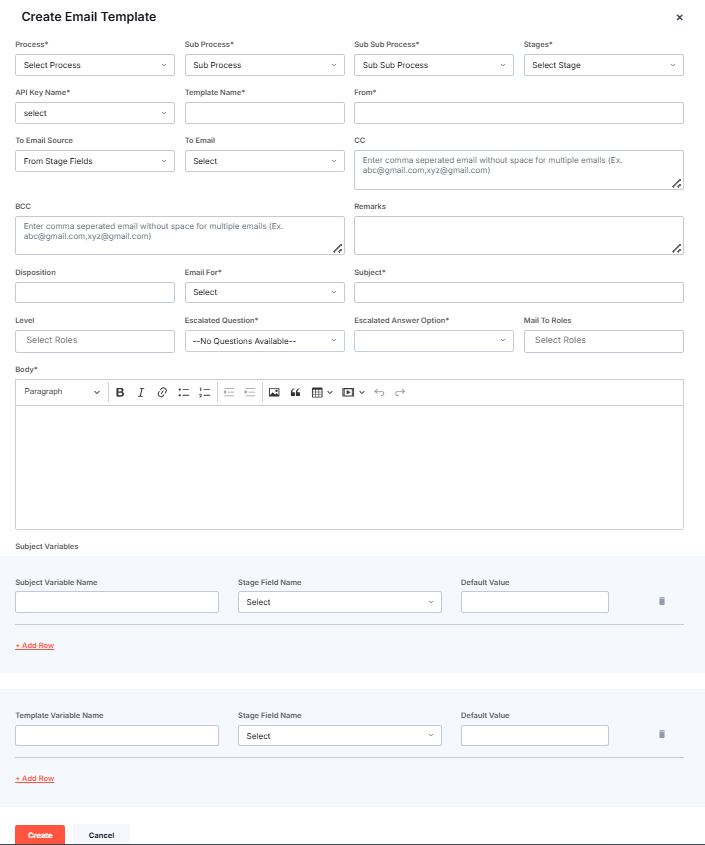
Task: Create a bulleted list in the Body
Action: pos(183,392)
